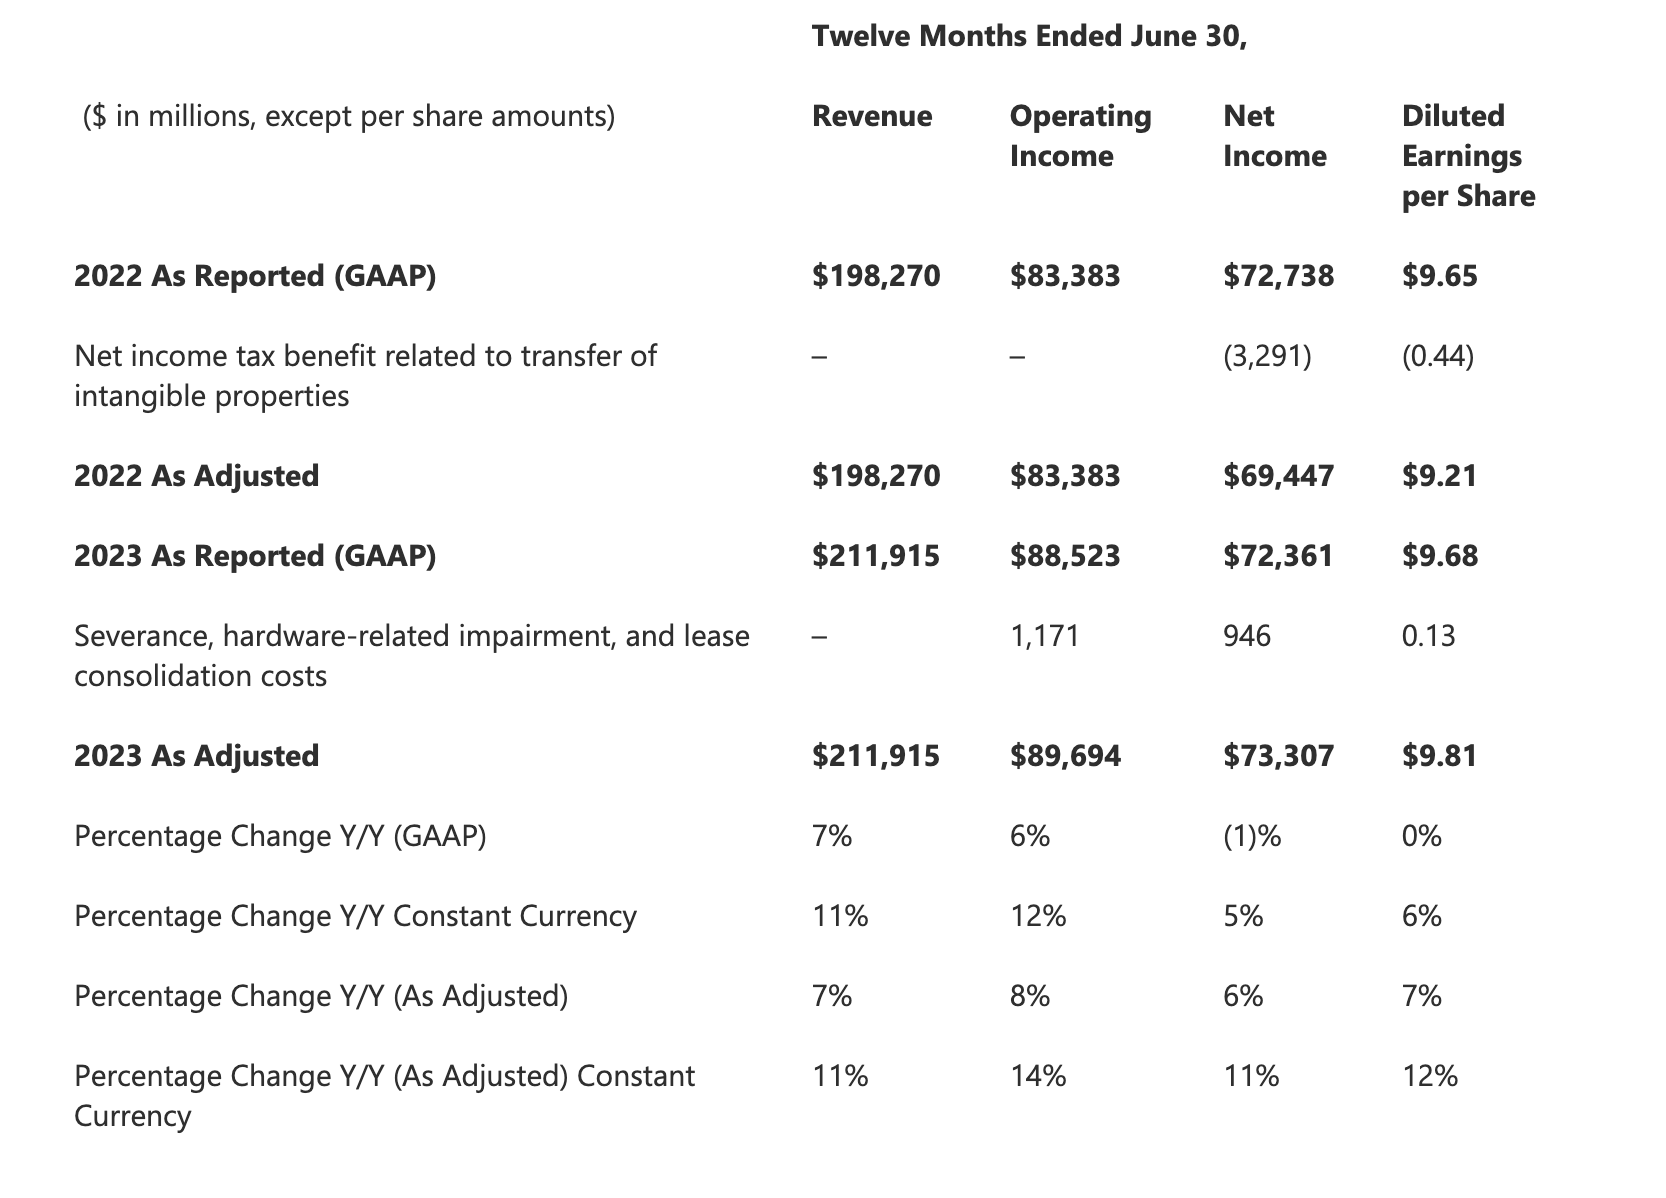The height and width of the screenshot is (1198, 1666).
Task: Click the 2023 As Adjusted row label
Action: click(196, 756)
